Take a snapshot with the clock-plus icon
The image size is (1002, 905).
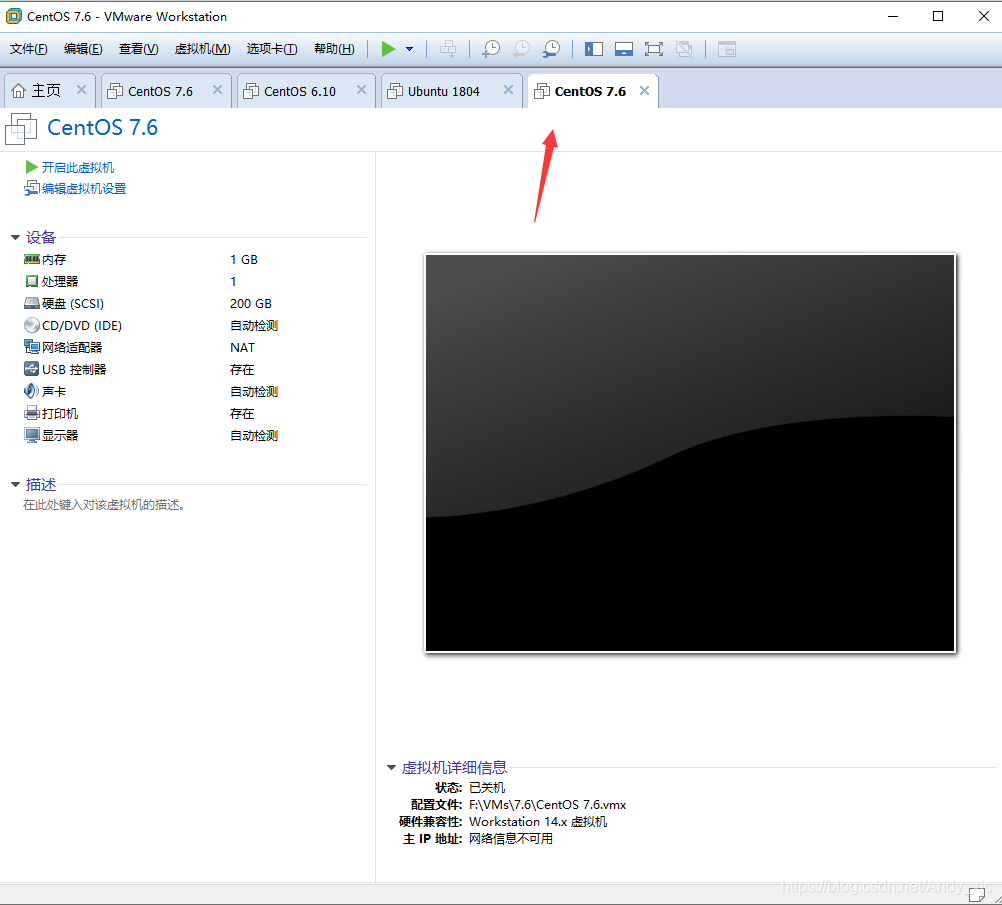tap(491, 49)
